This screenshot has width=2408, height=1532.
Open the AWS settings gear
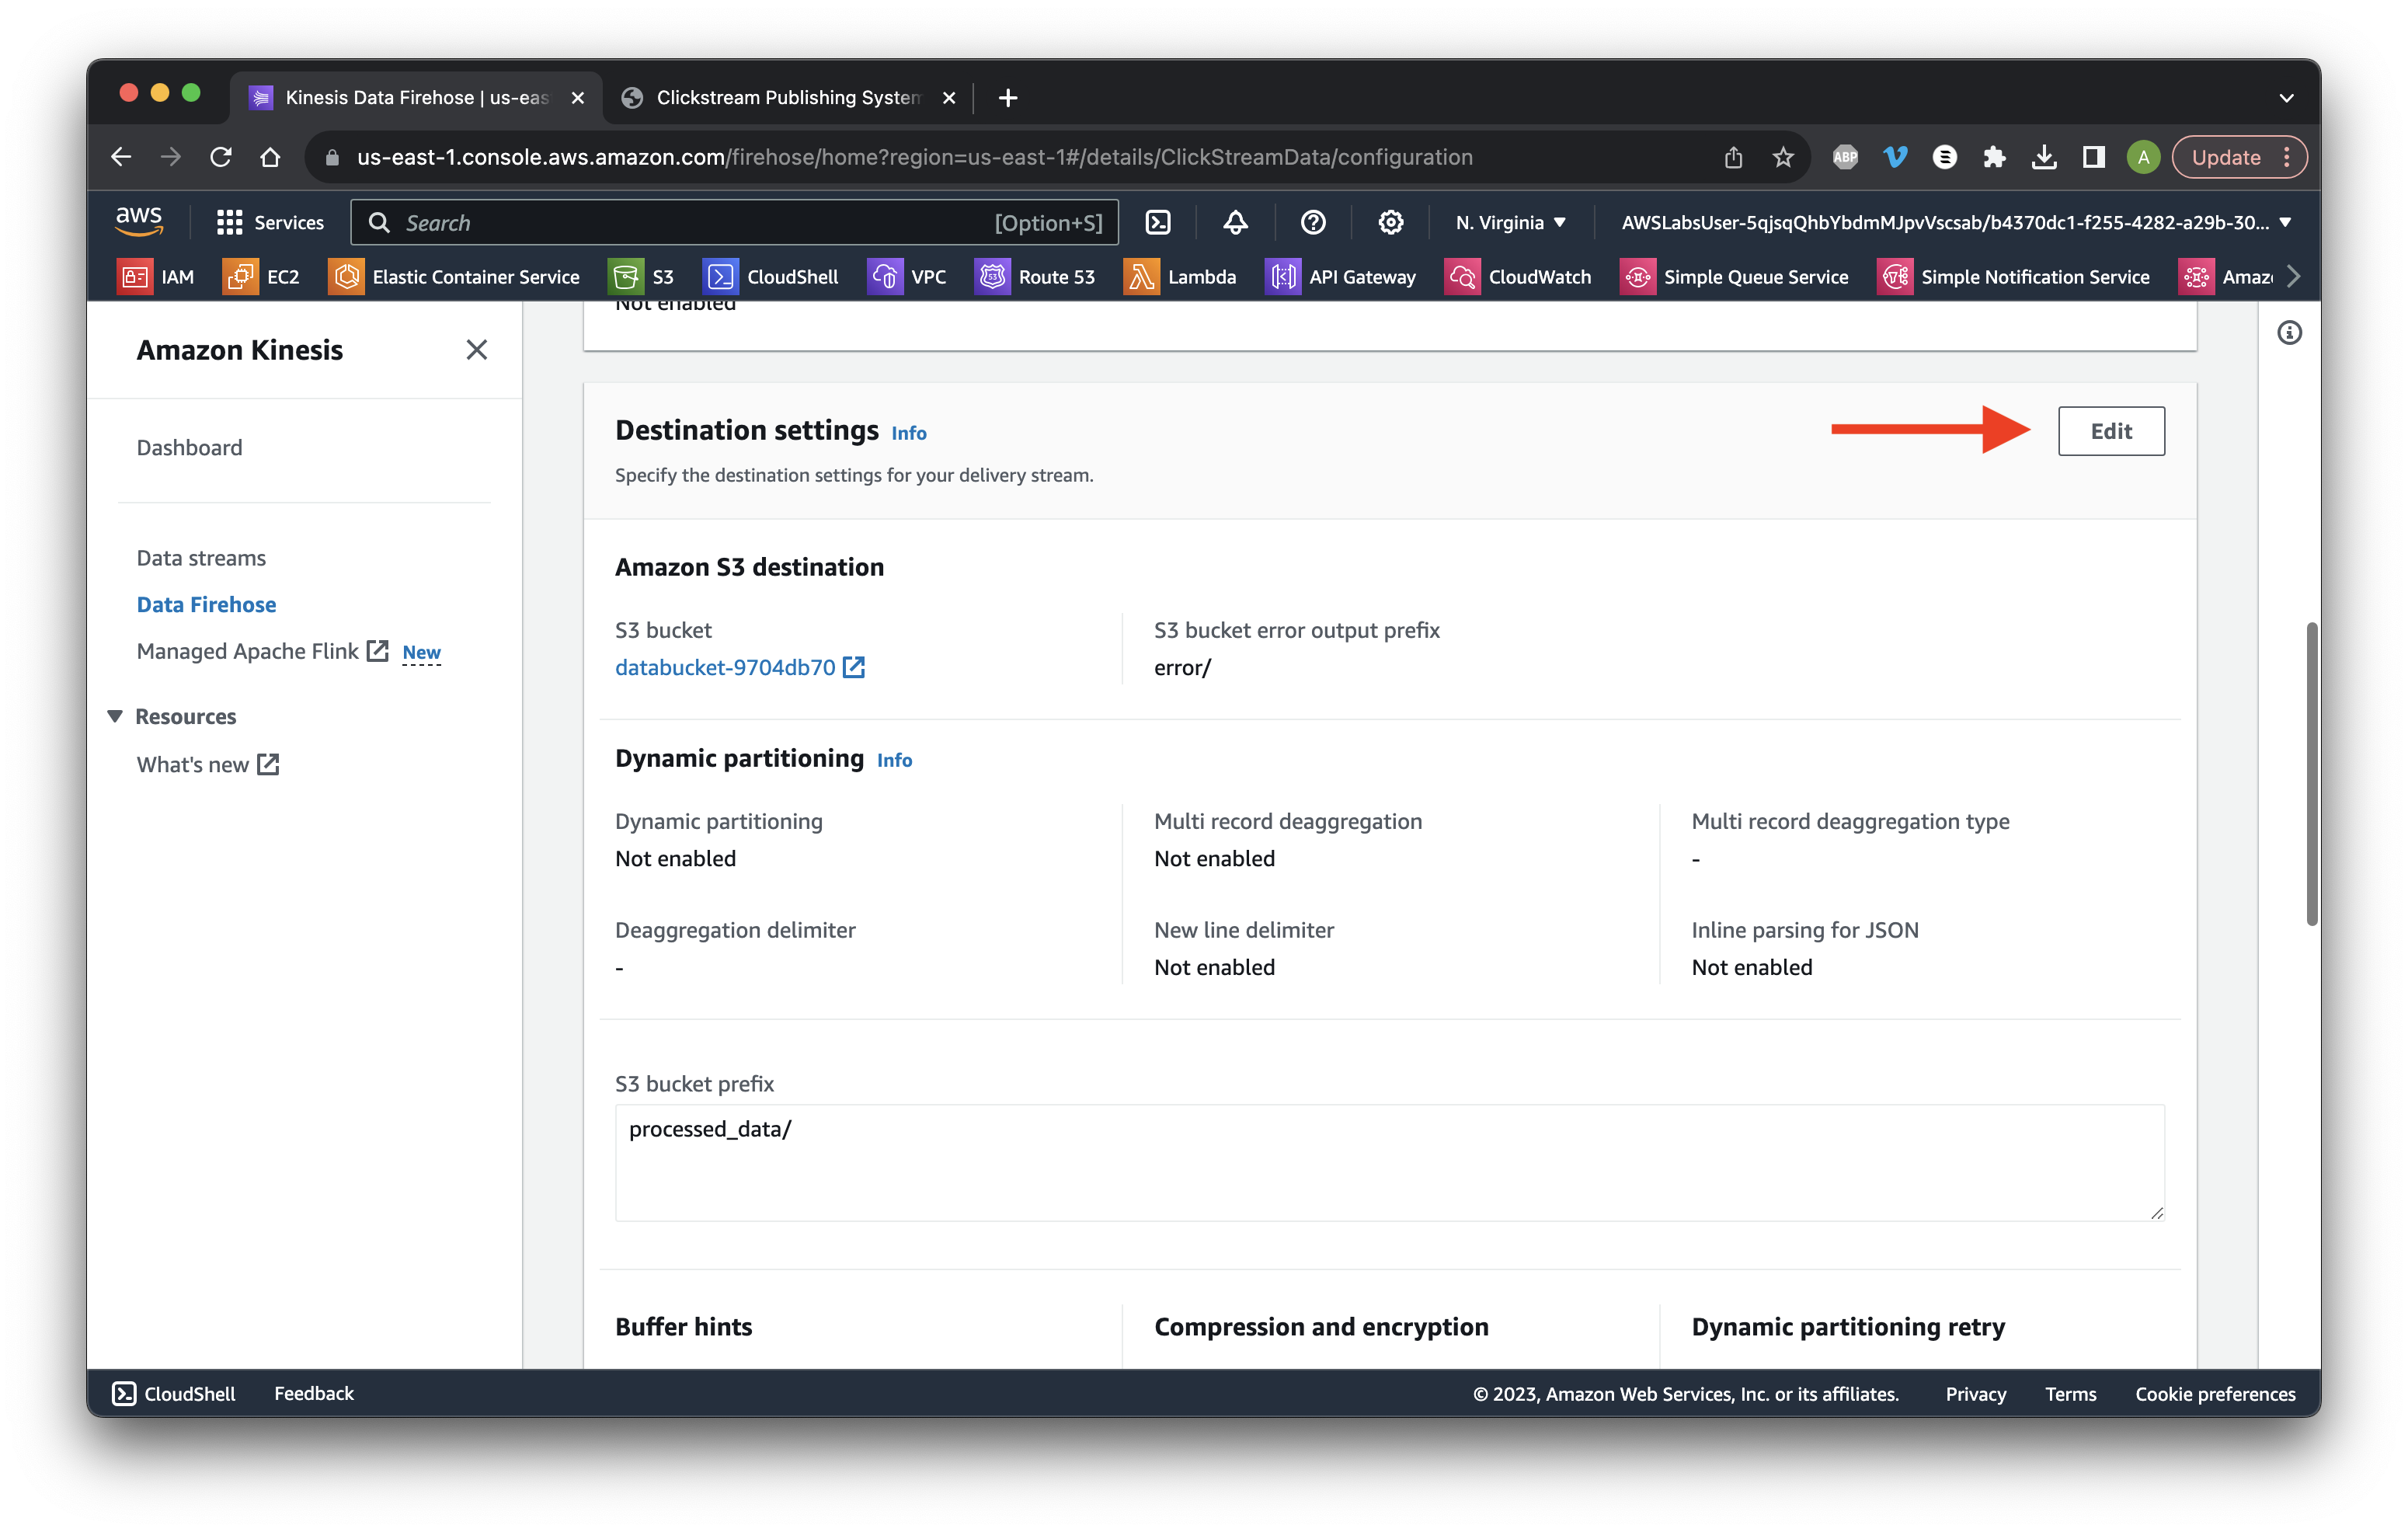click(x=1391, y=222)
